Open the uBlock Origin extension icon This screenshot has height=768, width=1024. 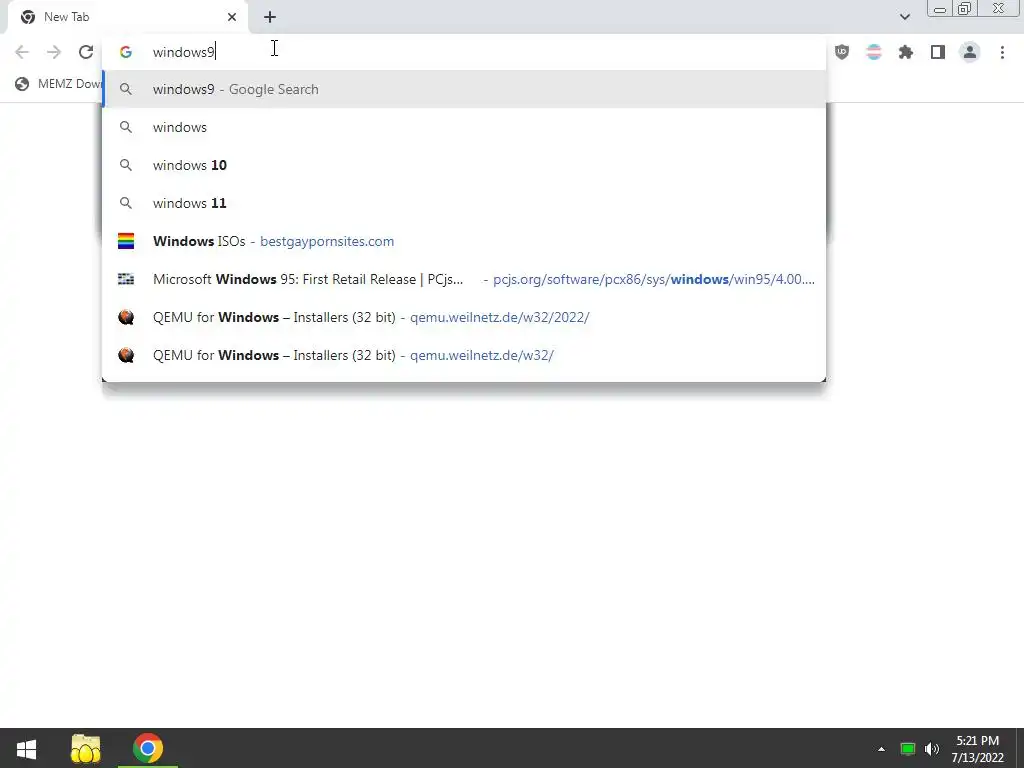tap(842, 52)
